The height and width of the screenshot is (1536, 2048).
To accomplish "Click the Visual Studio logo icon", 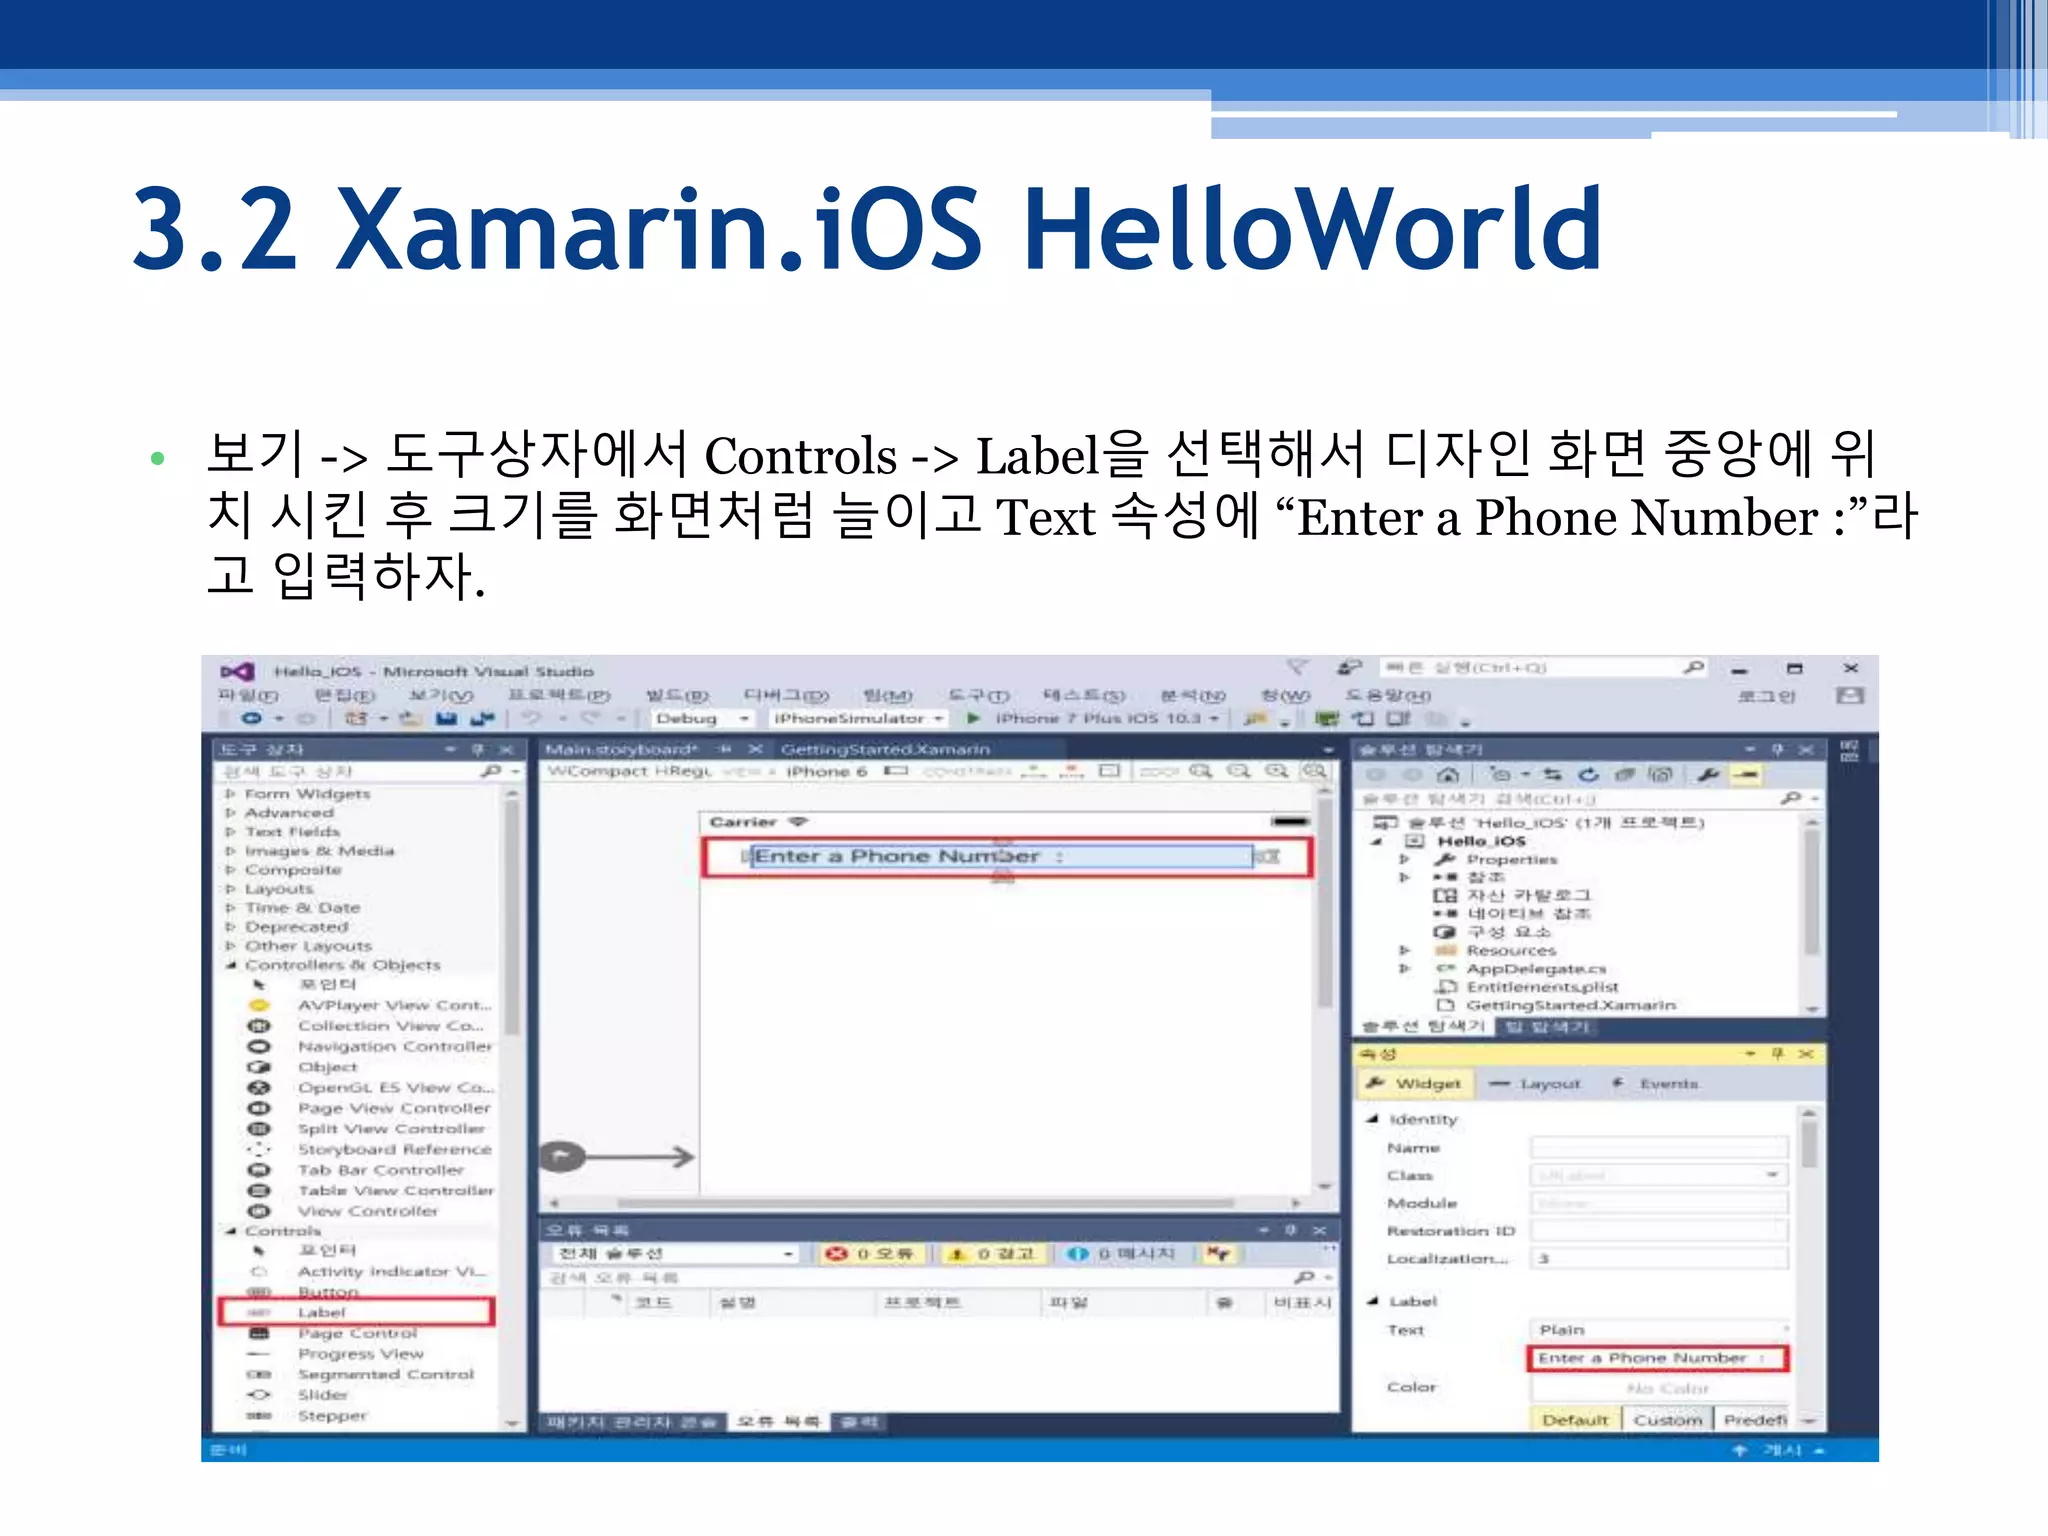I will 238,671.
